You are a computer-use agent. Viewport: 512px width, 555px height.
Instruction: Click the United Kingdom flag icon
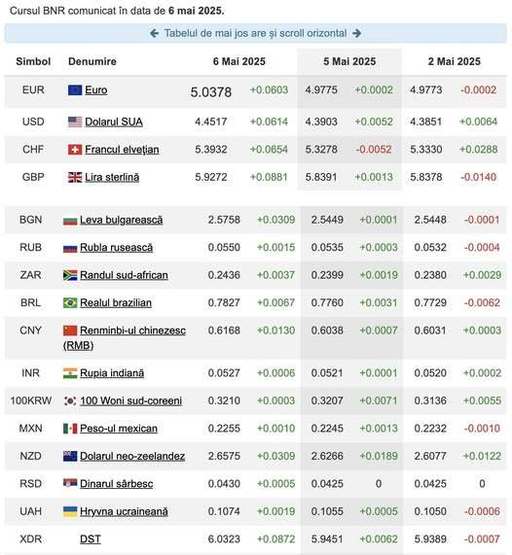tap(75, 177)
